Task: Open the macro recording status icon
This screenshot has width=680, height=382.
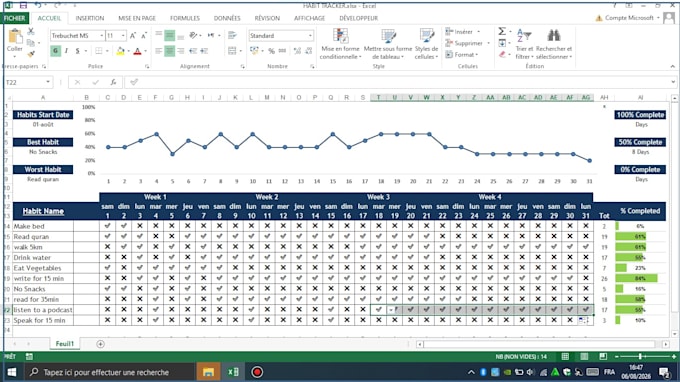Action: [29, 356]
